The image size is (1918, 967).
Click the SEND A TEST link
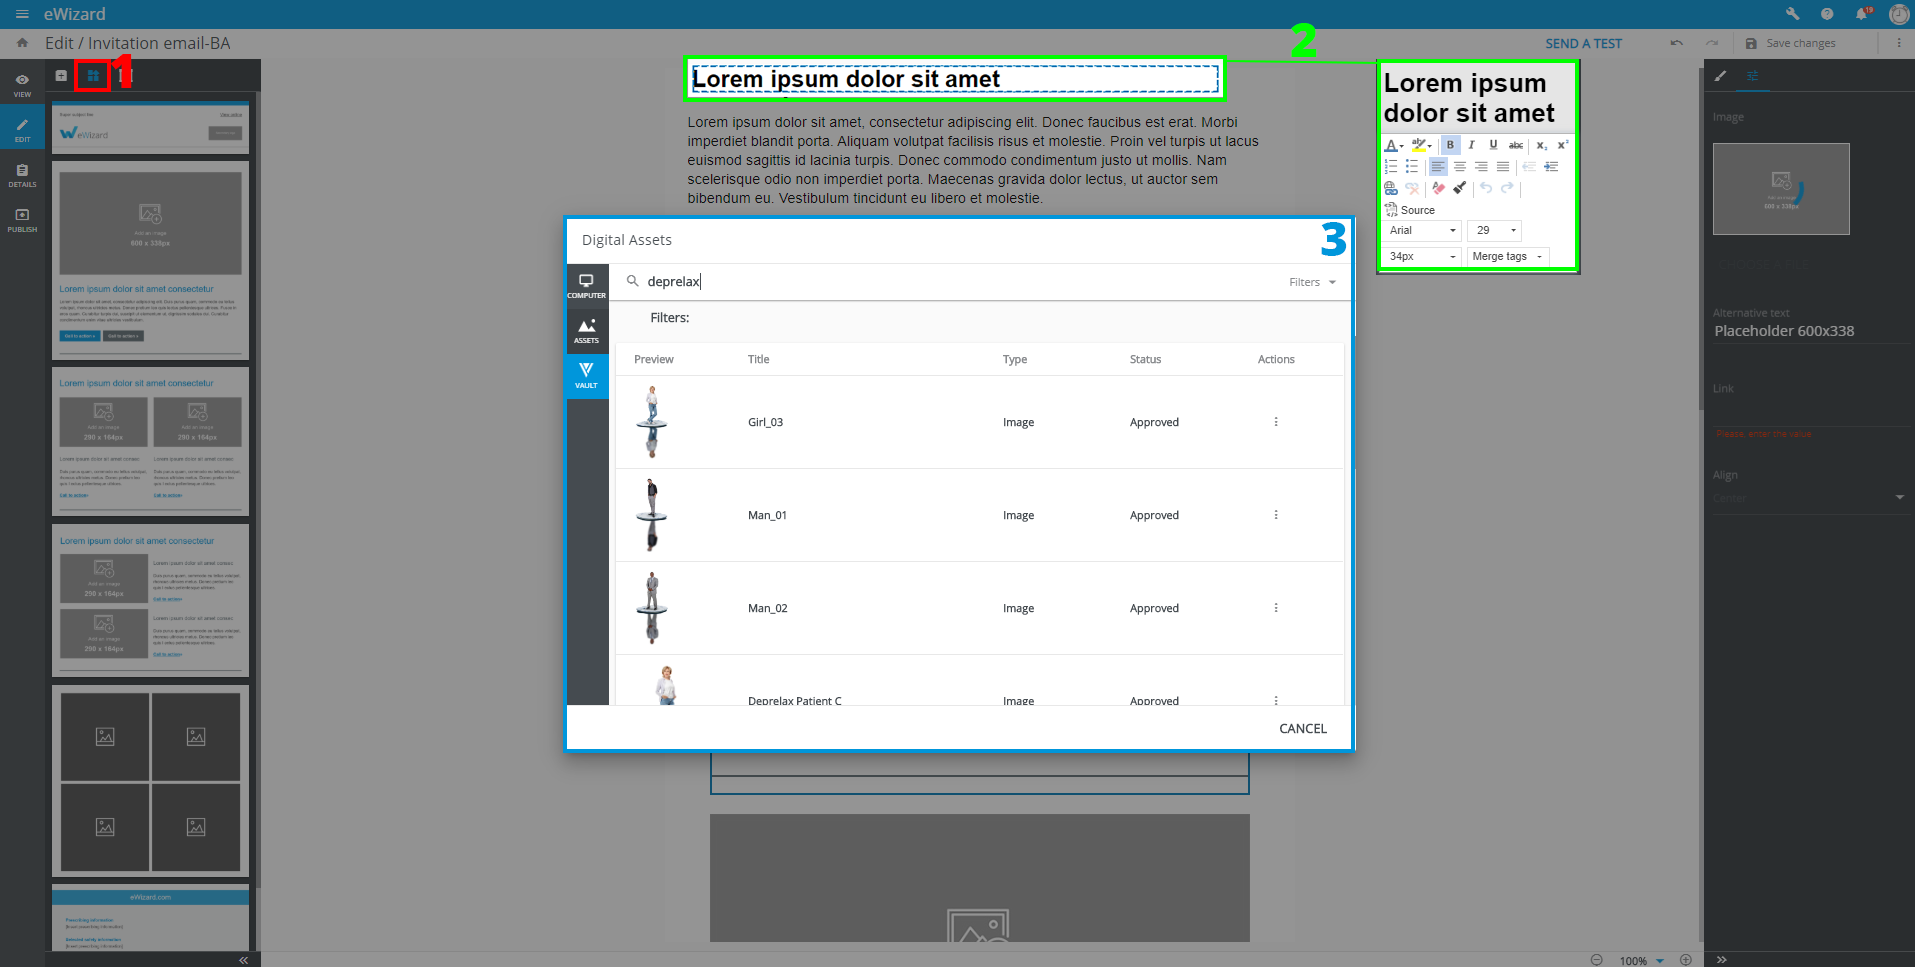pos(1583,44)
